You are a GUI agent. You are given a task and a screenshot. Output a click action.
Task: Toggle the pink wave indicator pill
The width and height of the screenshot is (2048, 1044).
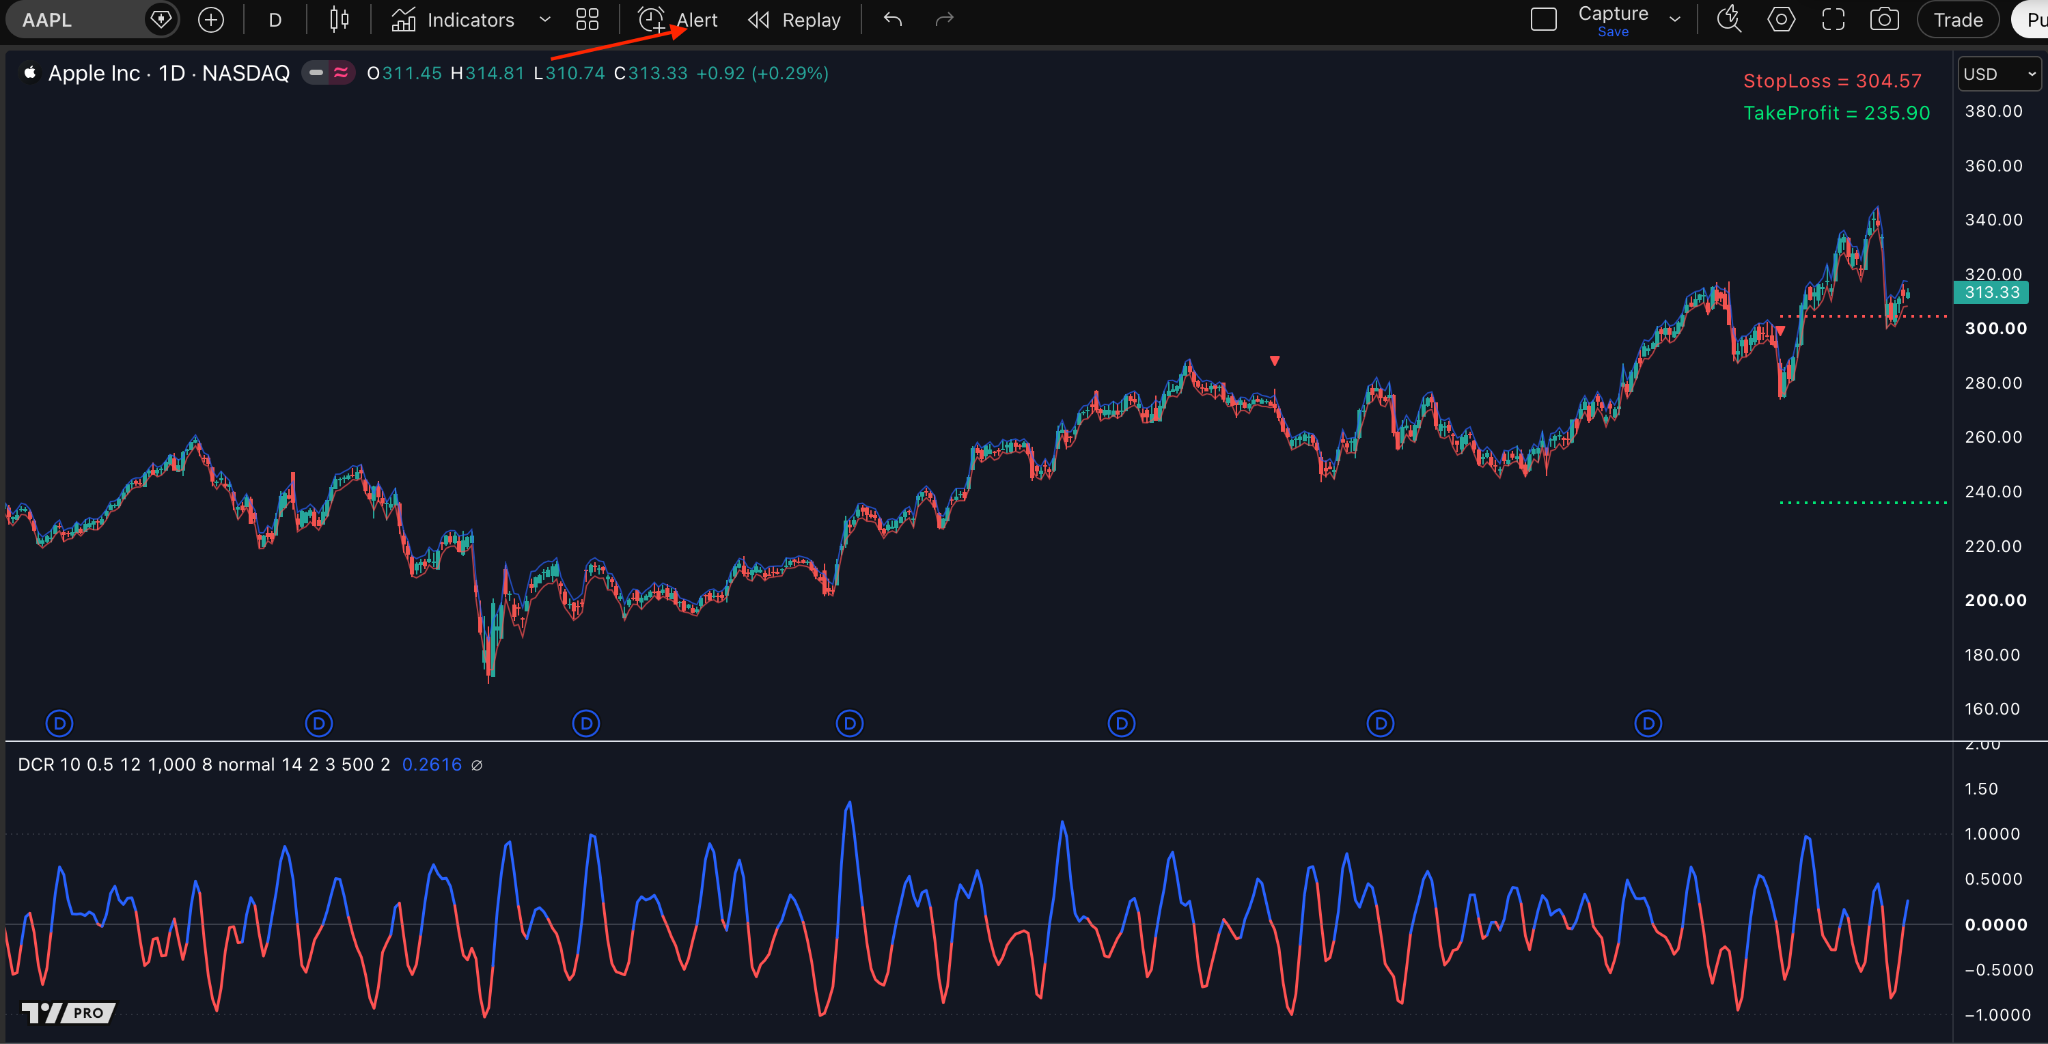[341, 73]
